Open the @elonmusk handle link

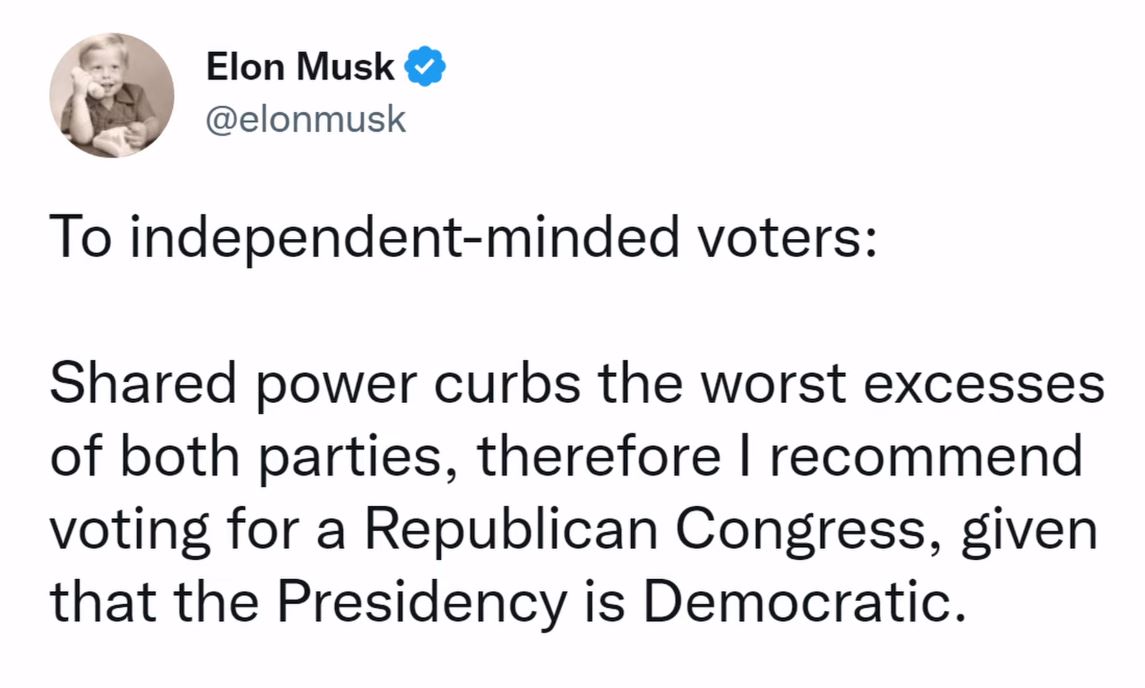pyautogui.click(x=305, y=119)
